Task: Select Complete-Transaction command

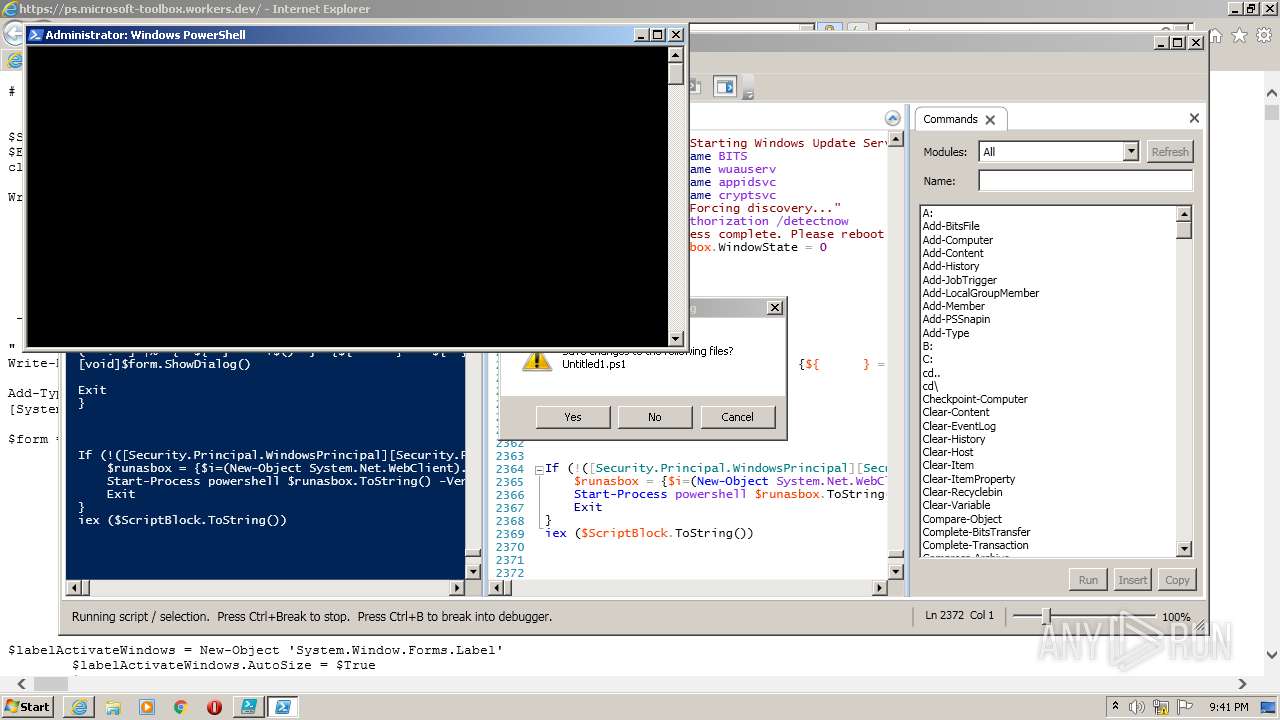Action: coord(975,545)
